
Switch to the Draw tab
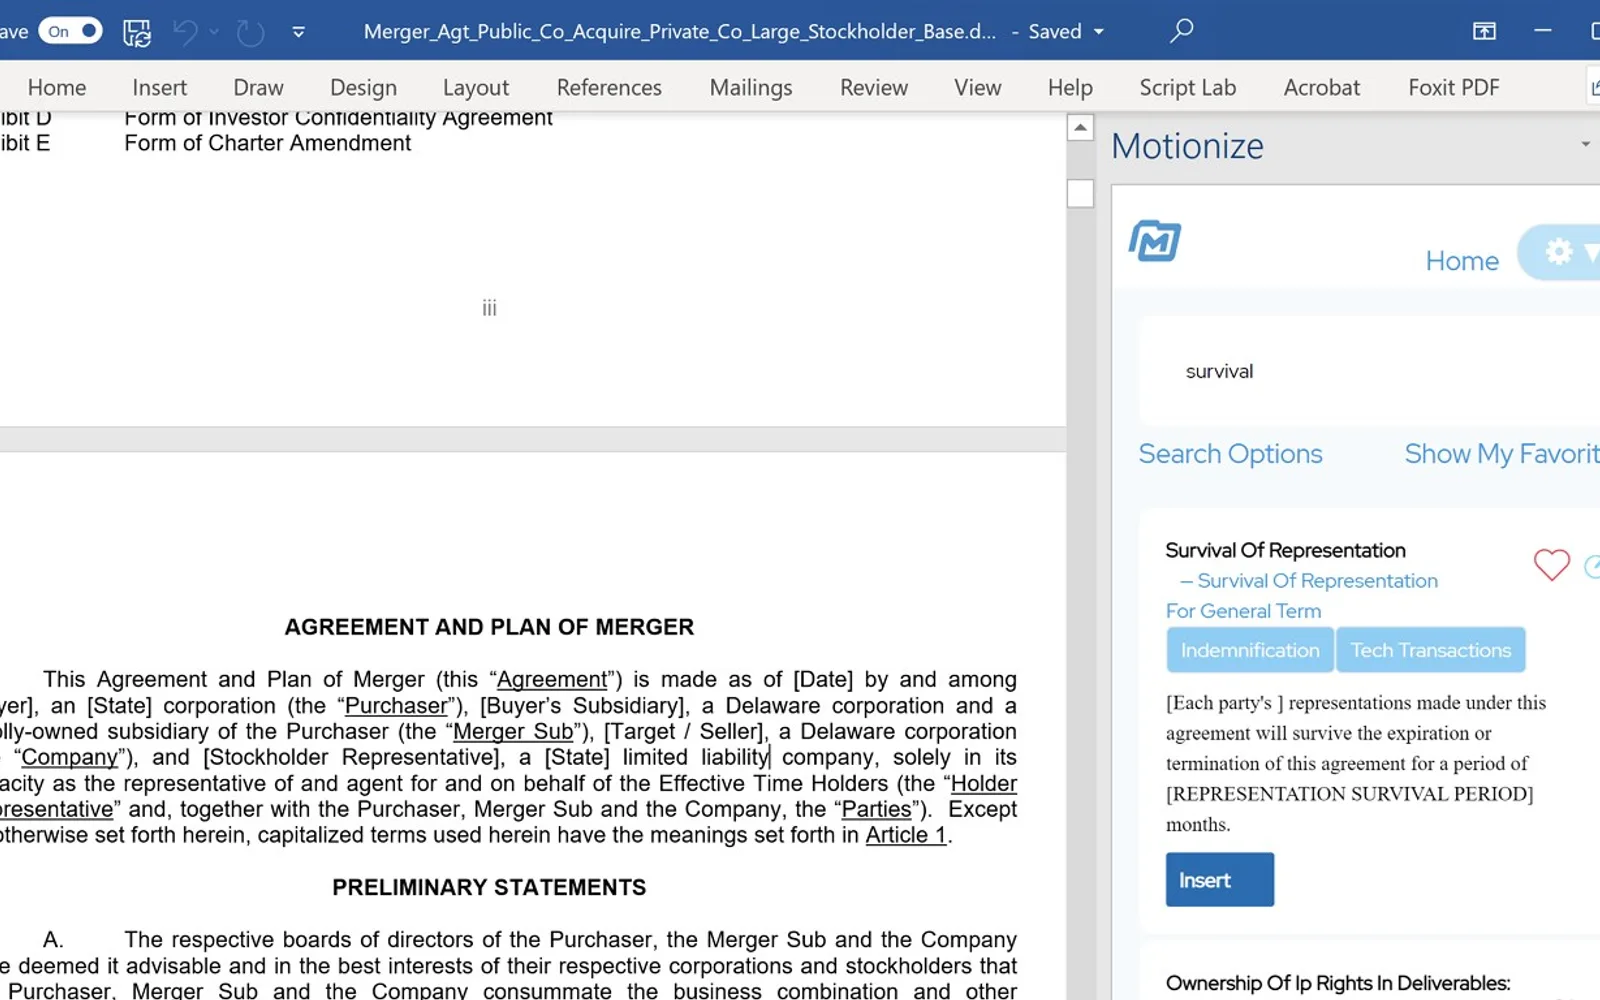pyautogui.click(x=258, y=88)
